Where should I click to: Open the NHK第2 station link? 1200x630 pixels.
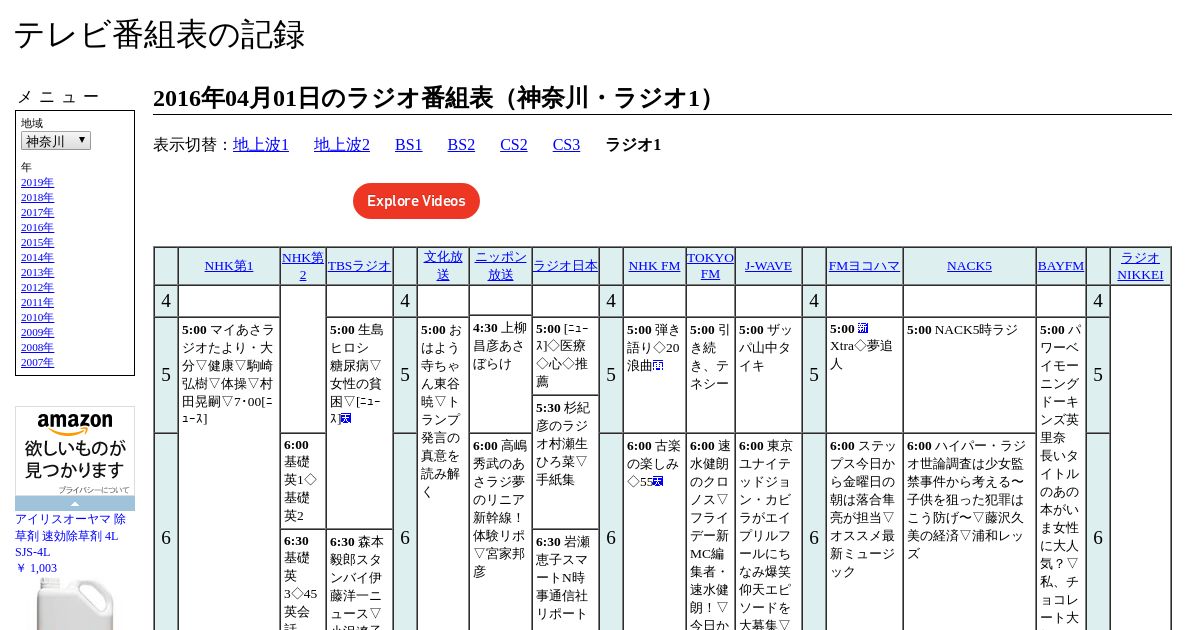pyautogui.click(x=303, y=266)
